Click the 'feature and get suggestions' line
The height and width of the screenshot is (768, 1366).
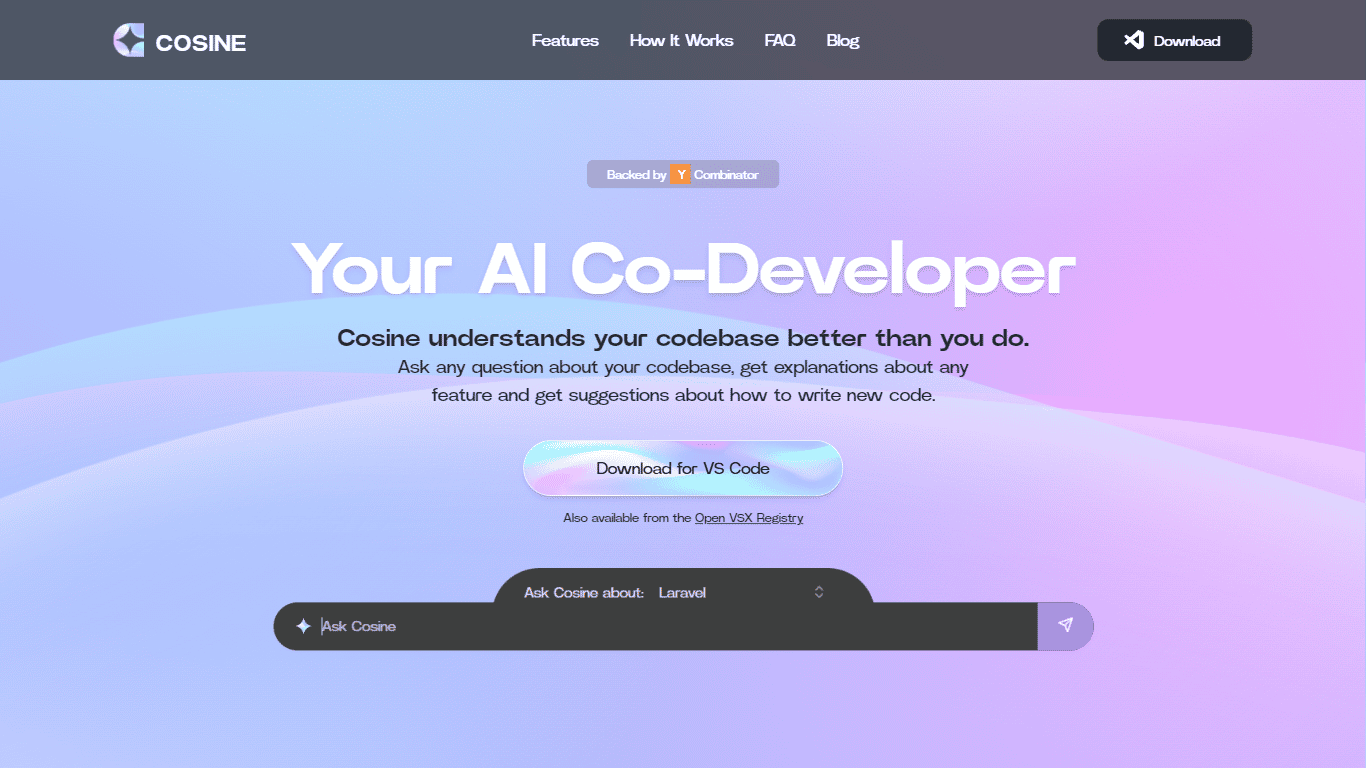point(683,395)
